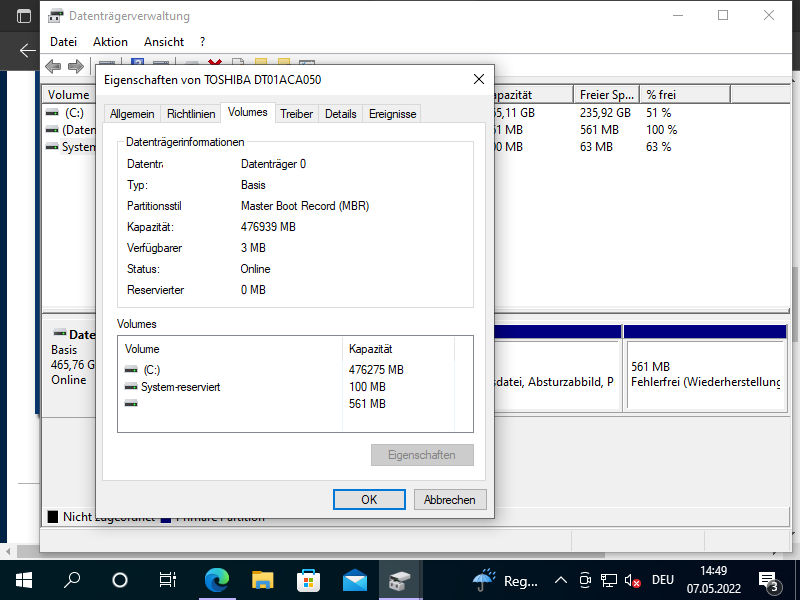This screenshot has width=800, height=600.
Task: Click the Datenträgerverwaltung title bar icon
Action: [56, 16]
